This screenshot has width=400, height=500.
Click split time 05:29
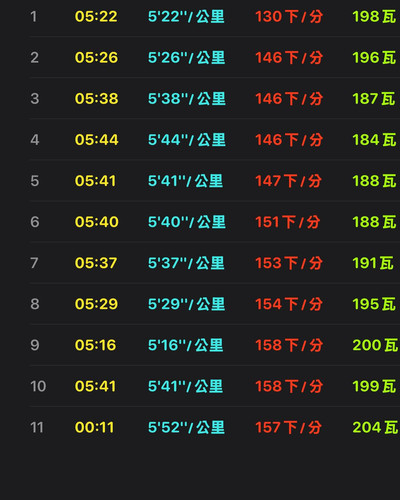coord(96,304)
